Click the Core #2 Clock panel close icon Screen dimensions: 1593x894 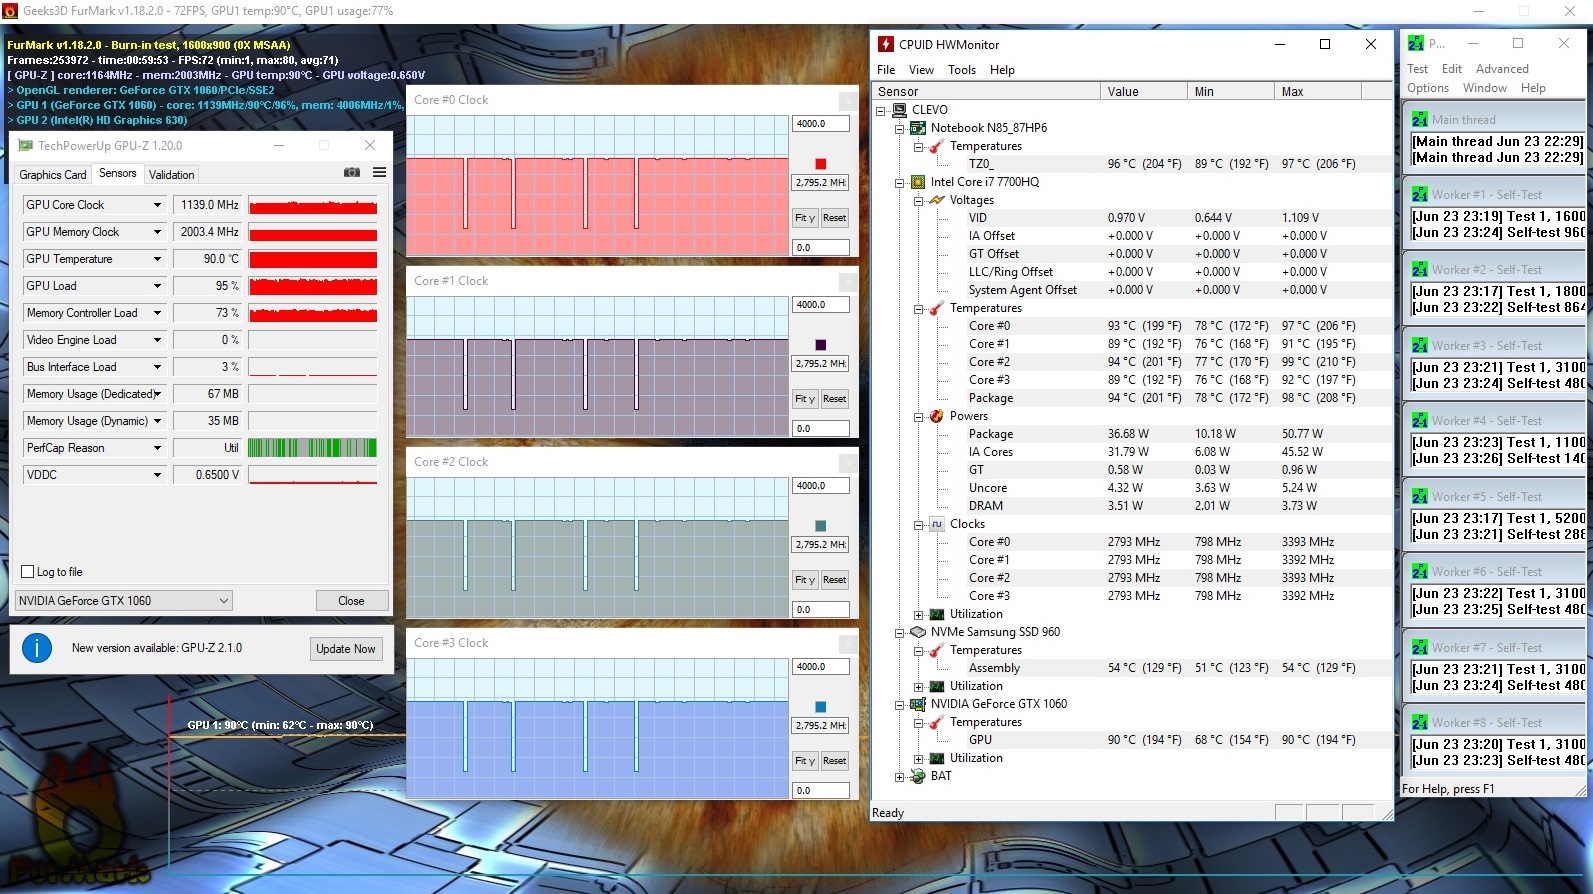(847, 462)
